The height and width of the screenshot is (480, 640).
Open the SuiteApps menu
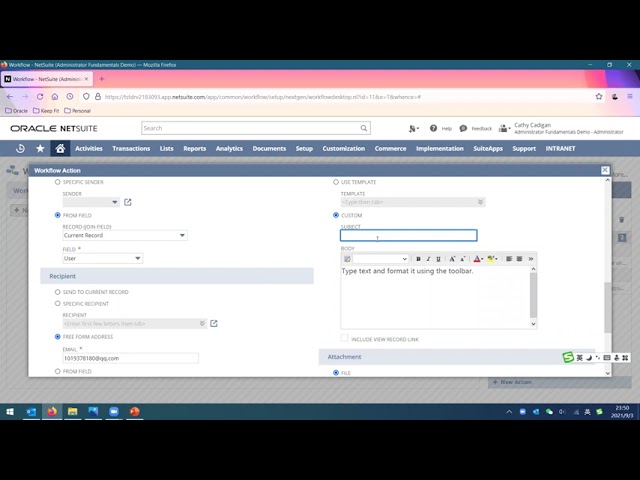tap(488, 149)
